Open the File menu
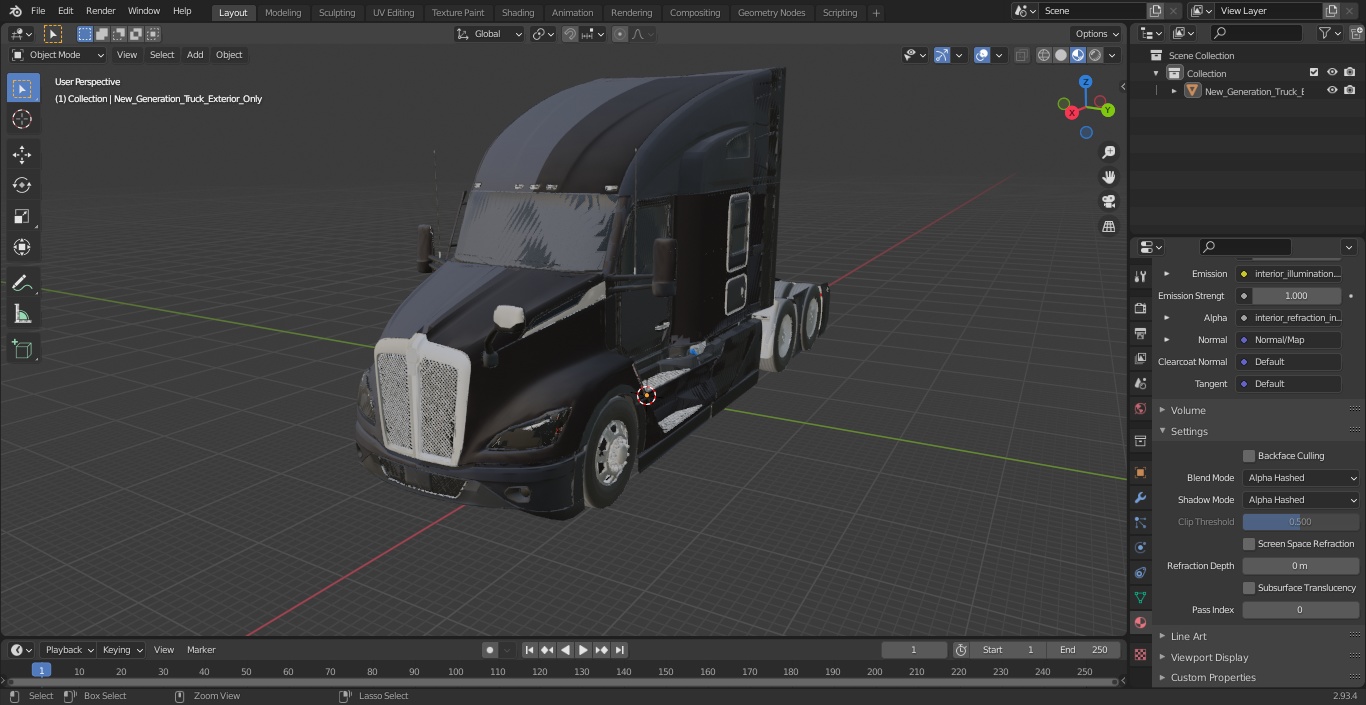The height and width of the screenshot is (705, 1366). point(38,11)
